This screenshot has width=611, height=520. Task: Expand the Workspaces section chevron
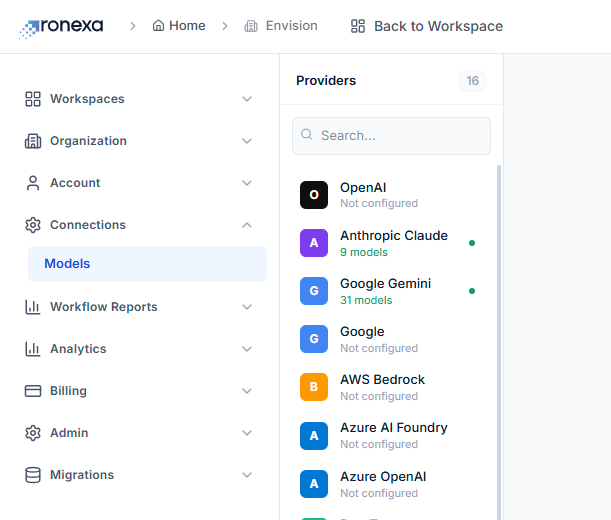(247, 99)
